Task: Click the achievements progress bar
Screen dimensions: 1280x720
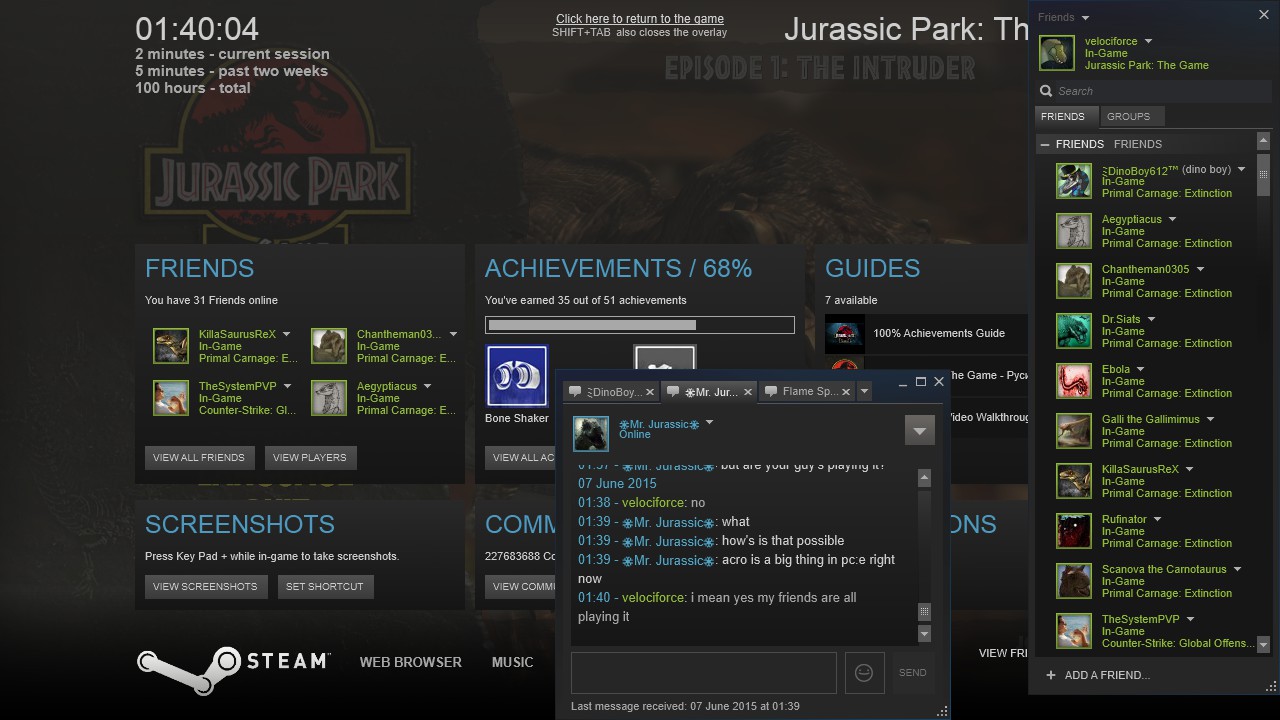Action: pos(640,325)
